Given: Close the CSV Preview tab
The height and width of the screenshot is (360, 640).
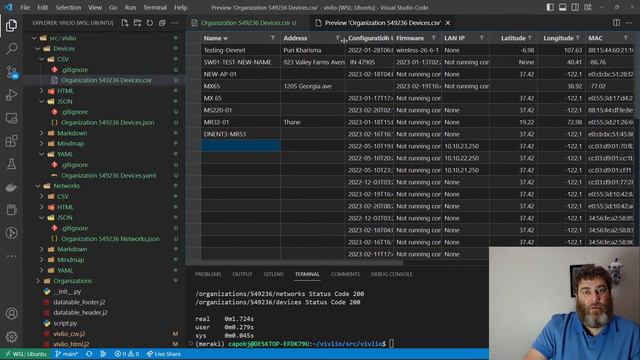Looking at the screenshot, I should coord(448,23).
